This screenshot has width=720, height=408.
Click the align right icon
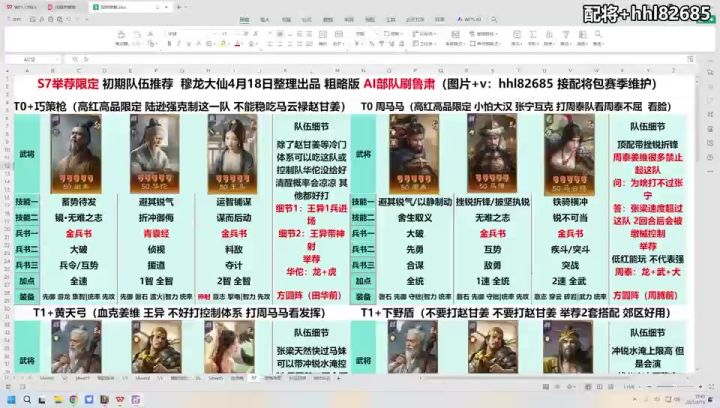290,44
